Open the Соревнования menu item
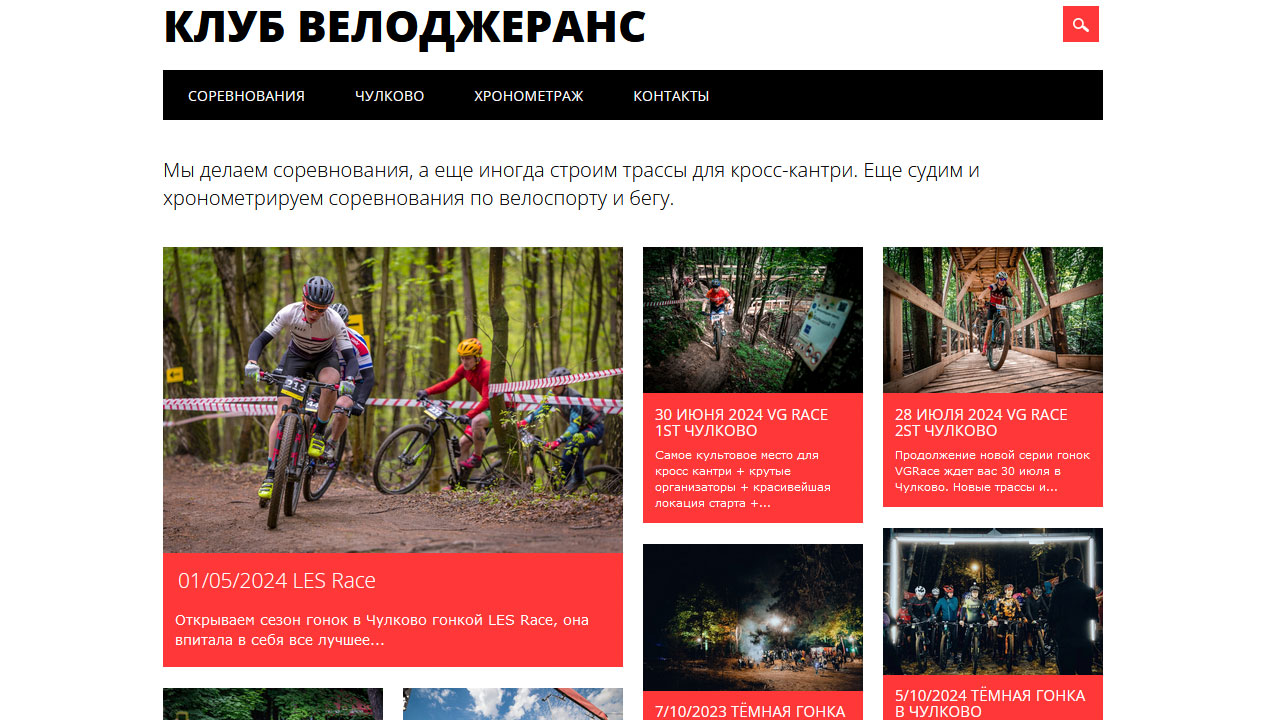The width and height of the screenshot is (1265, 720). point(246,96)
